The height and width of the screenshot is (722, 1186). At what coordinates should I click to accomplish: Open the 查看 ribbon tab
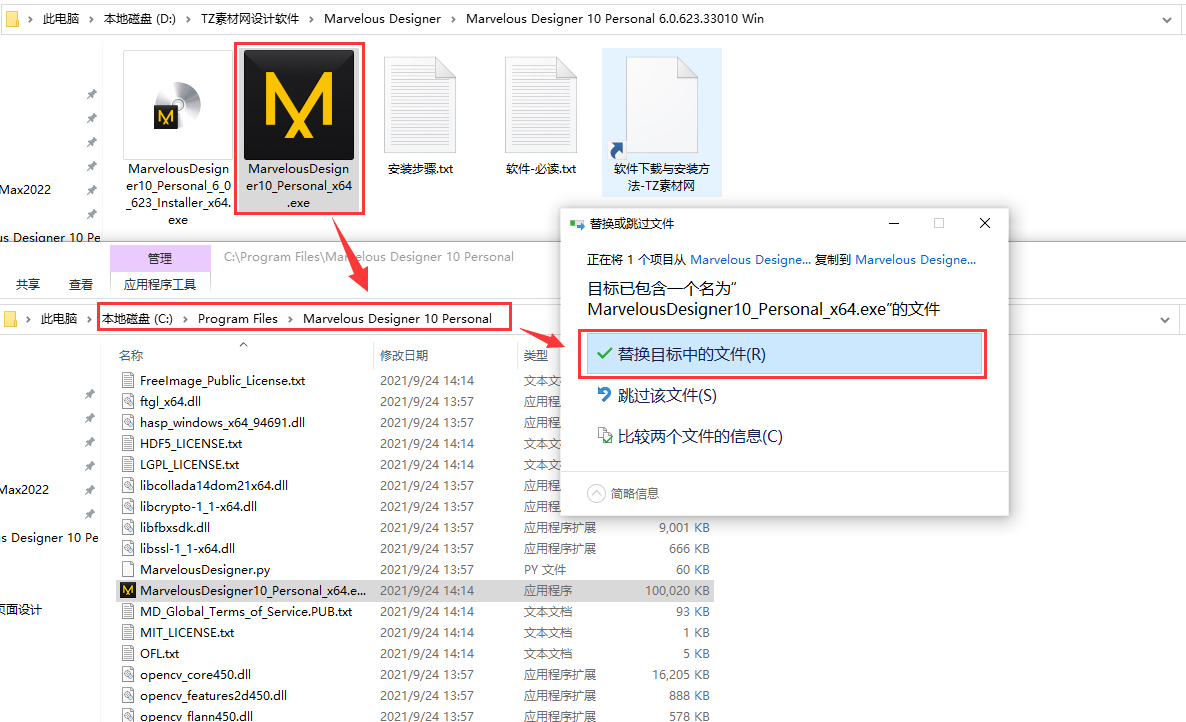tap(81, 284)
